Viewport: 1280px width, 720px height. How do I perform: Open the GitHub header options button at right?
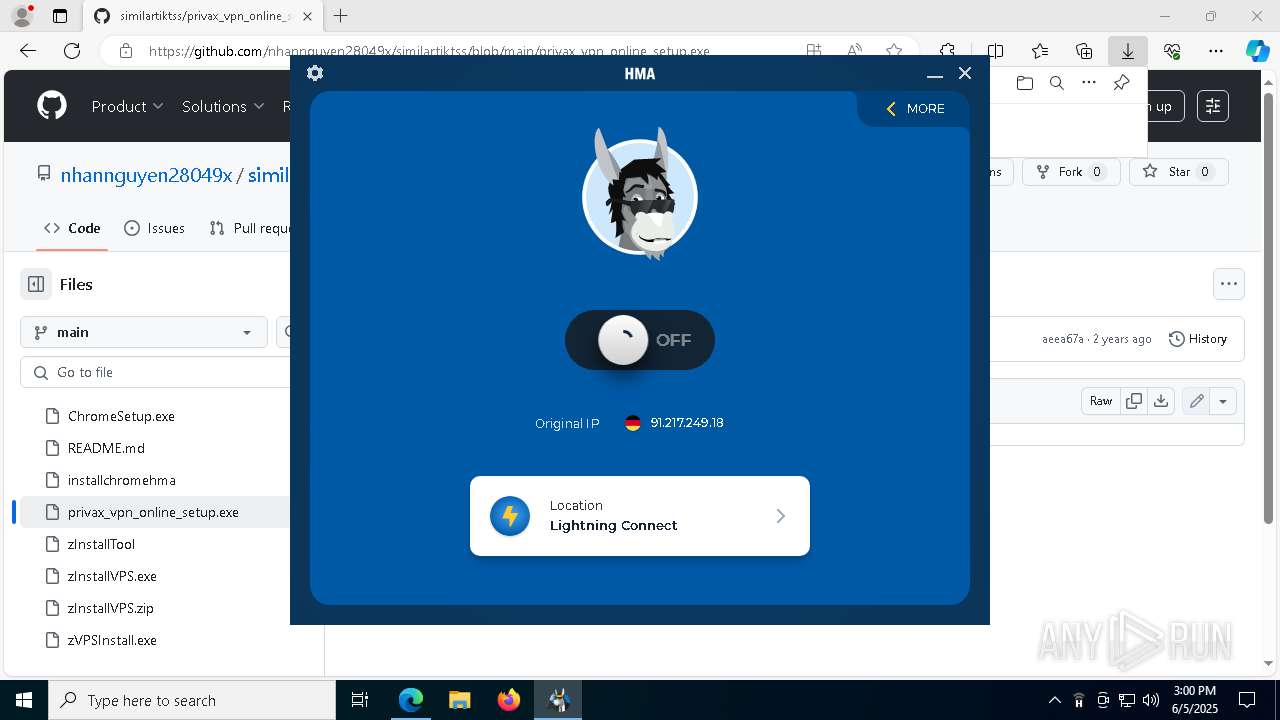tap(1213, 106)
